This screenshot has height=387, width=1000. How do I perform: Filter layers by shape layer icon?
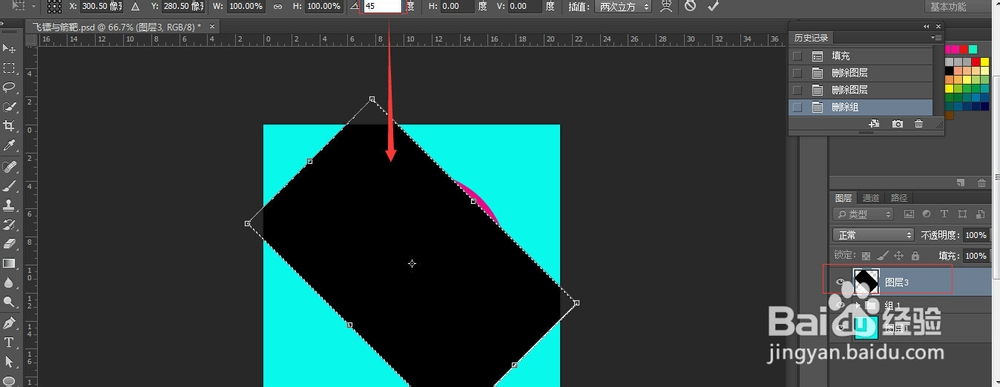click(961, 214)
